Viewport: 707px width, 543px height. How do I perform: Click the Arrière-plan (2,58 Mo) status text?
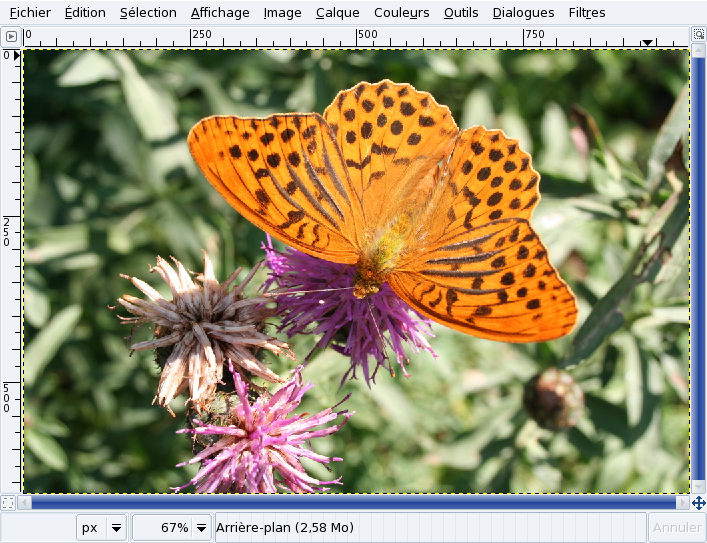[285, 527]
